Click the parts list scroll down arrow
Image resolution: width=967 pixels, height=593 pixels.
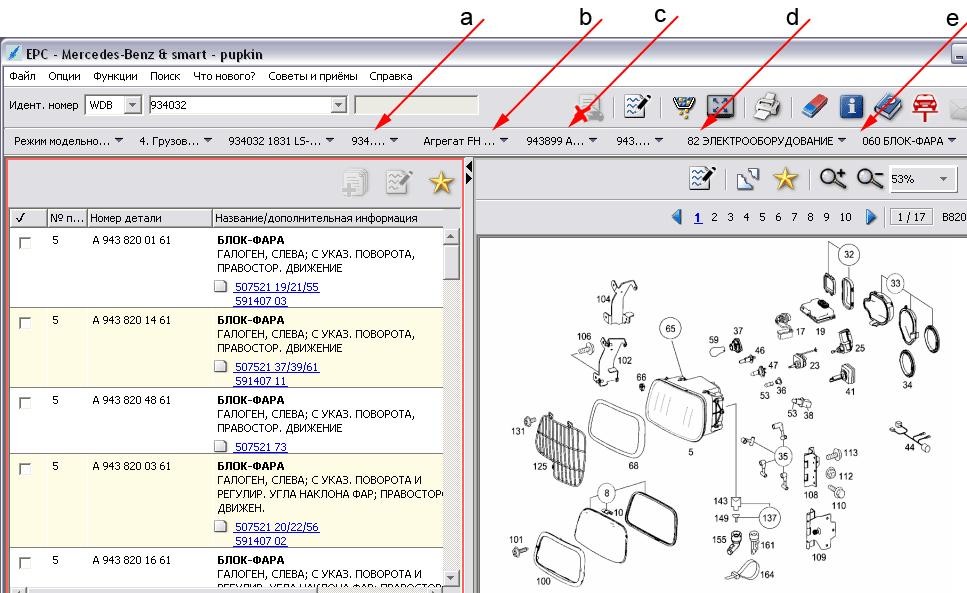coord(451,578)
